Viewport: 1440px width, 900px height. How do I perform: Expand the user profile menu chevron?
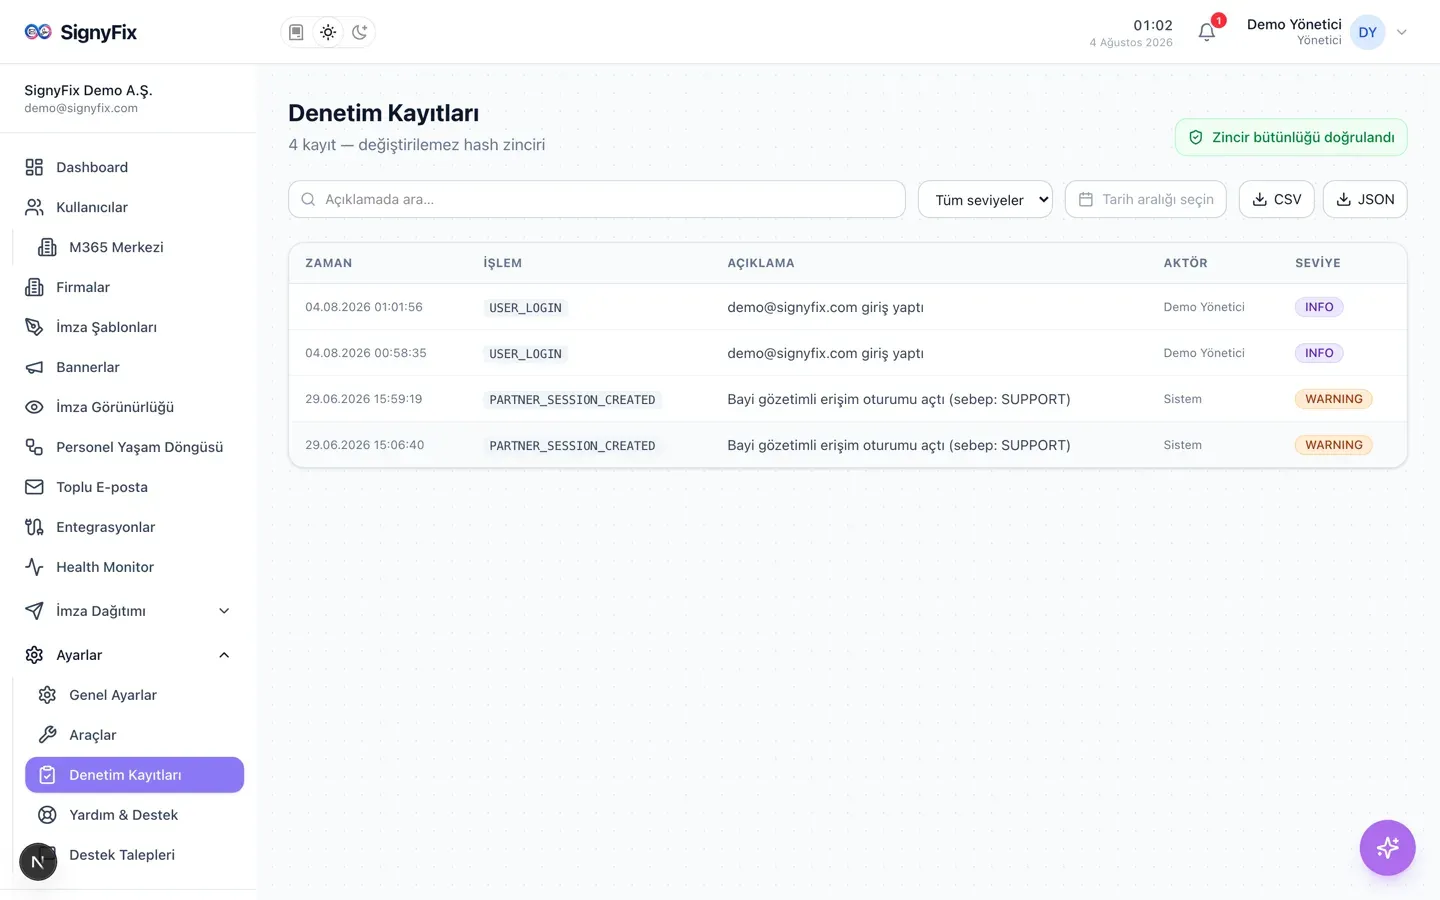pos(1402,32)
